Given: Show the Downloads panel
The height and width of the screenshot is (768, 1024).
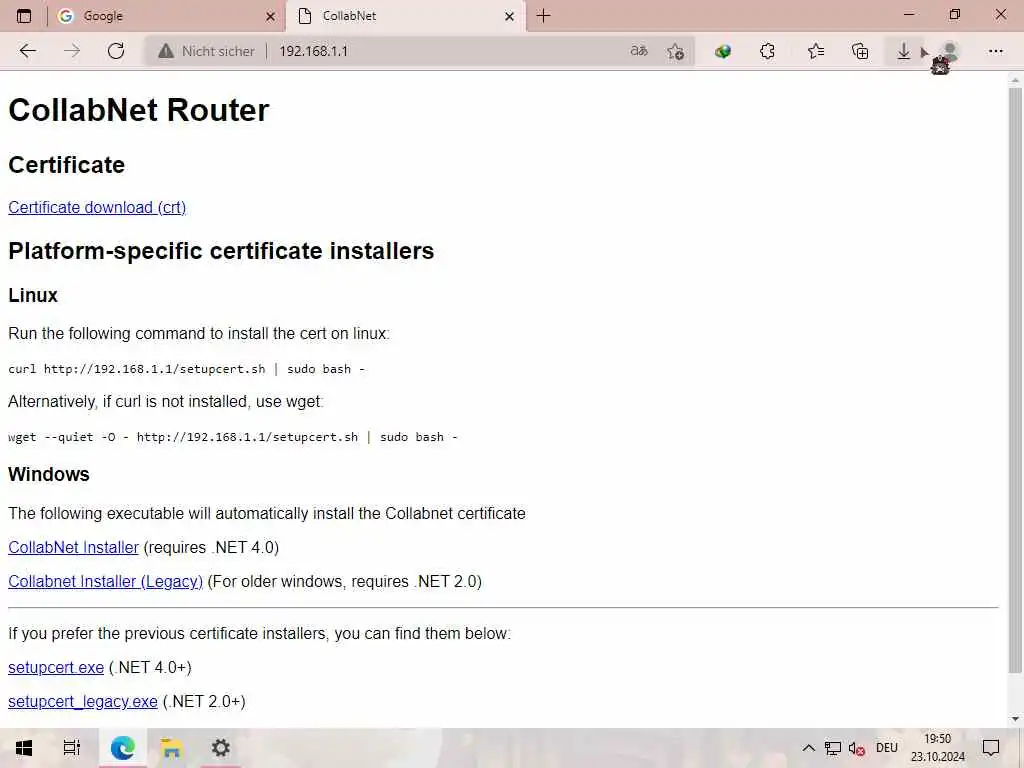Looking at the screenshot, I should [x=903, y=51].
